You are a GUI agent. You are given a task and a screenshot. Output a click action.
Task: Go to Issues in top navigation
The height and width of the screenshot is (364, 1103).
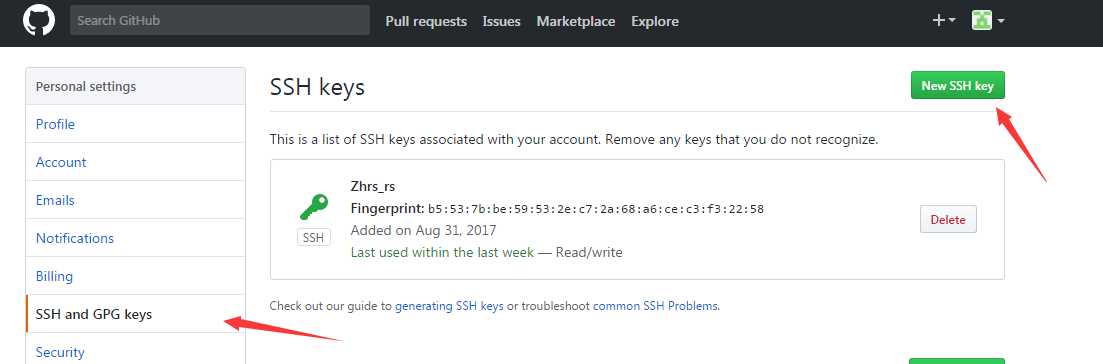(x=502, y=21)
